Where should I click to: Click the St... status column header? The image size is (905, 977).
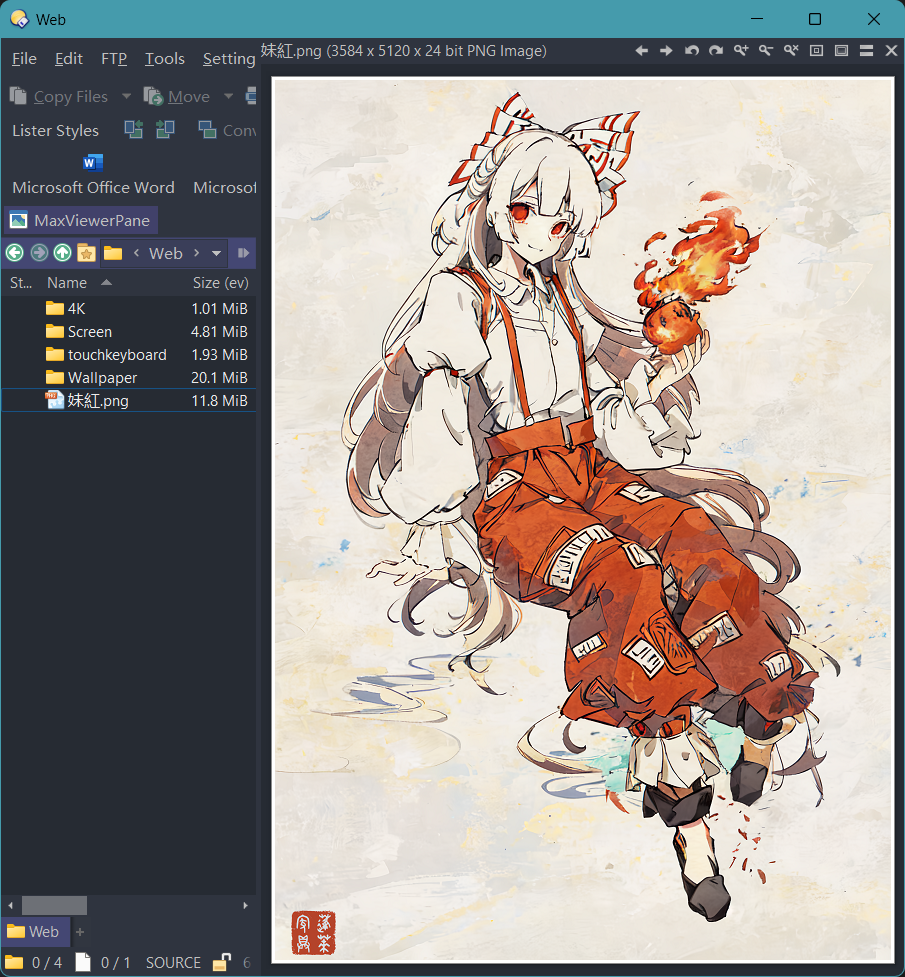click(21, 283)
